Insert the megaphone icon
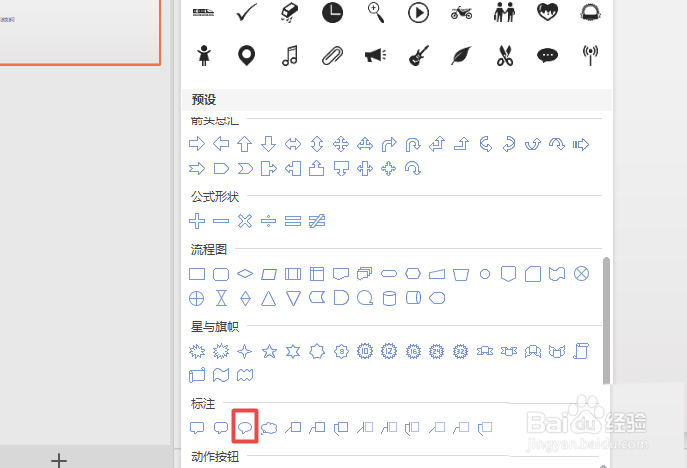 [x=375, y=56]
